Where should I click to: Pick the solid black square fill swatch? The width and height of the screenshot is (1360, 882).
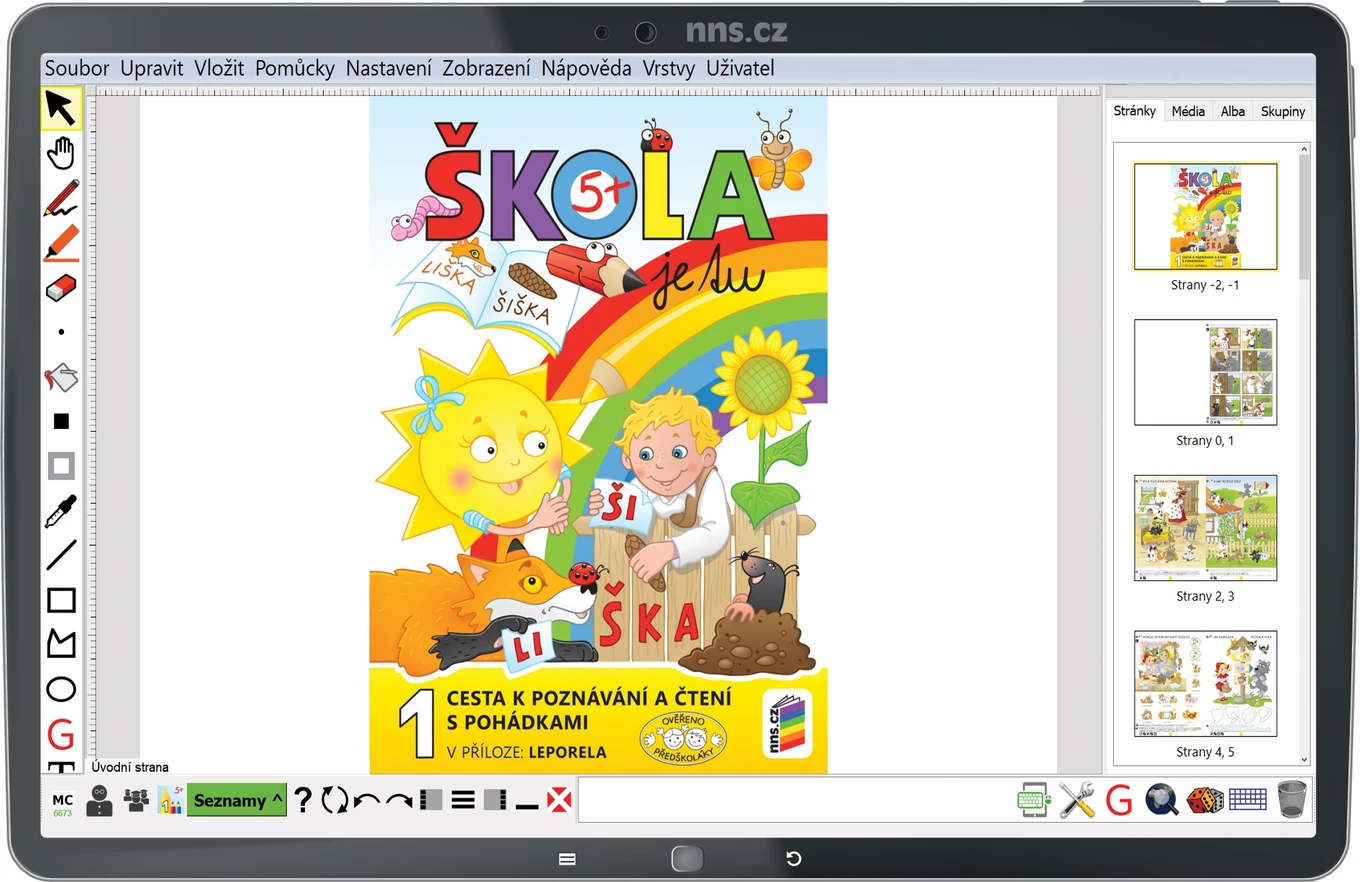(61, 421)
